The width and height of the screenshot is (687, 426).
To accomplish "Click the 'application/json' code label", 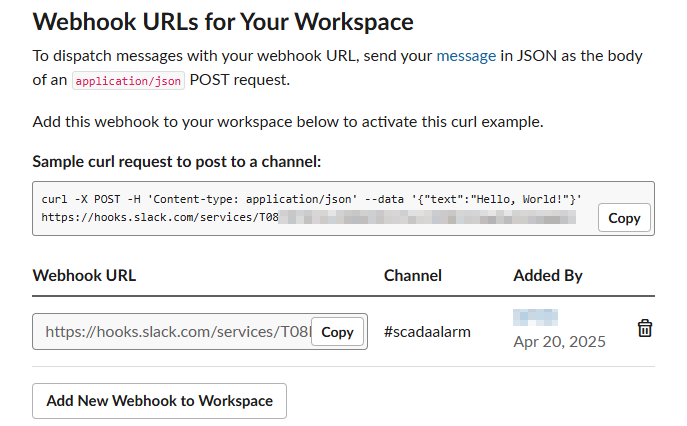I will pyautogui.click(x=128, y=81).
